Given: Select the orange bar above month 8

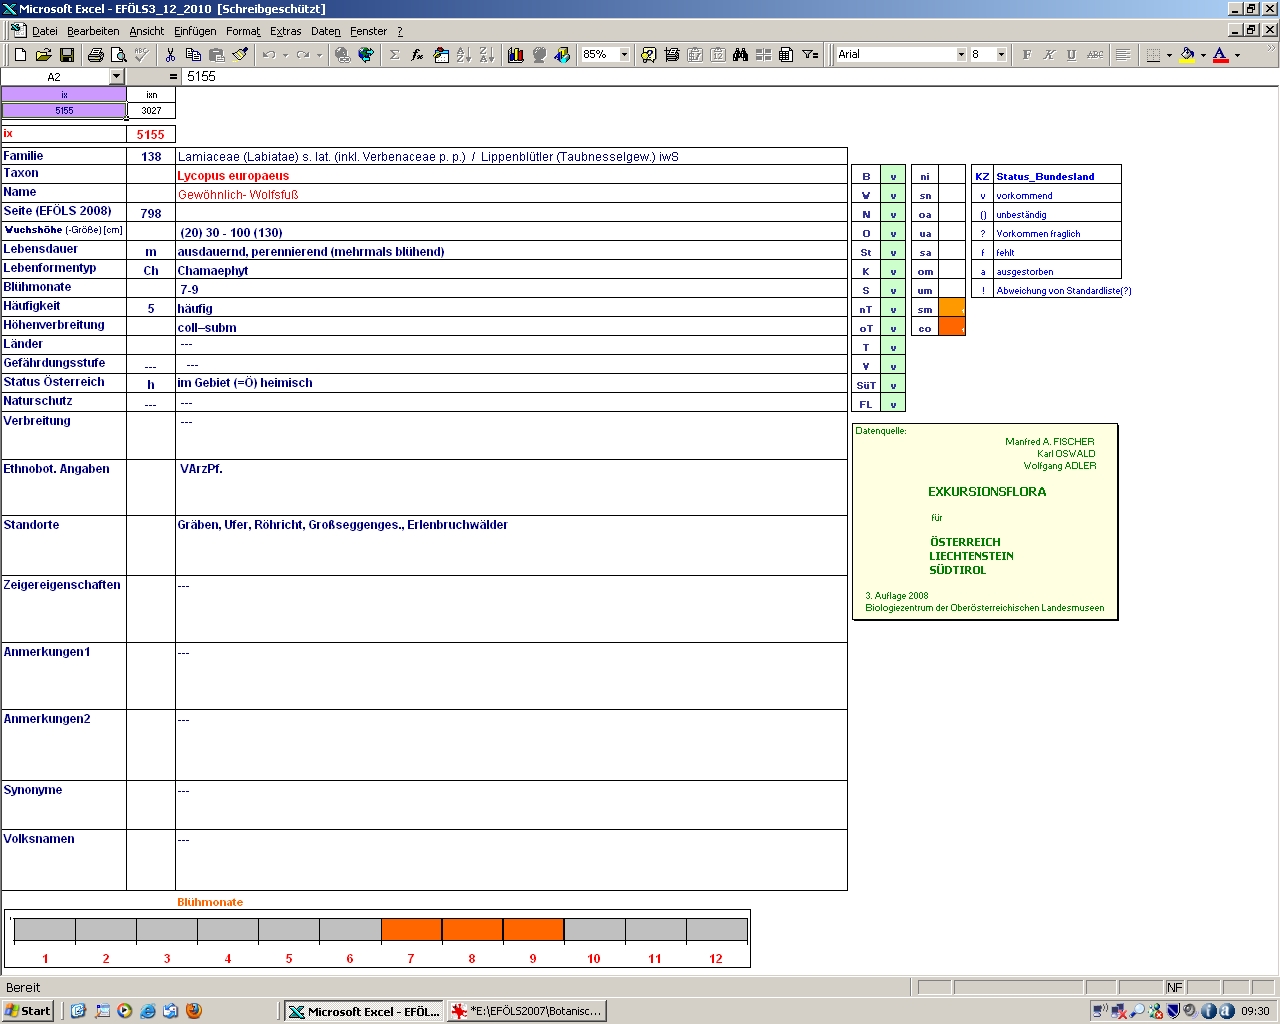Looking at the screenshot, I should click(472, 930).
